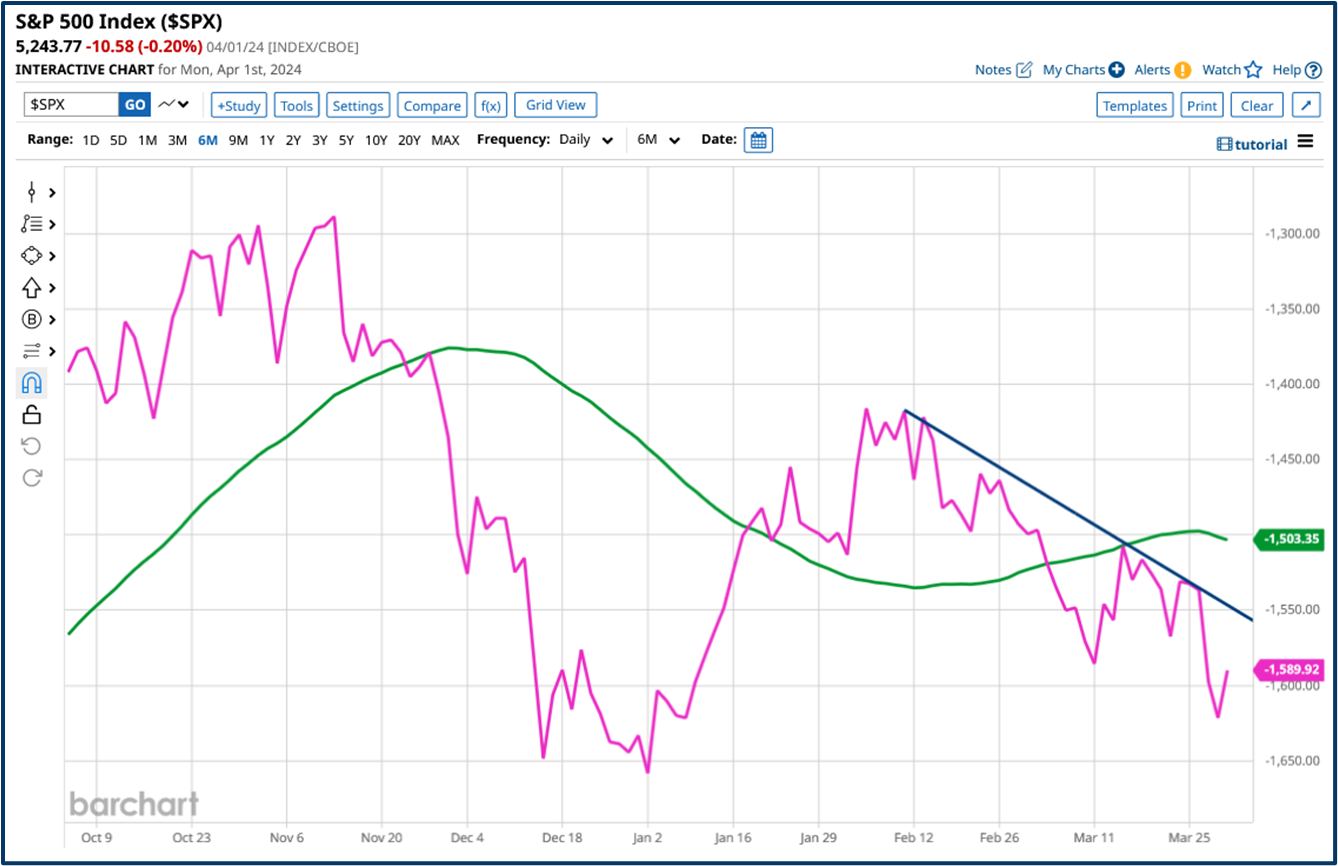Select the B circle annotation tool

[31, 319]
